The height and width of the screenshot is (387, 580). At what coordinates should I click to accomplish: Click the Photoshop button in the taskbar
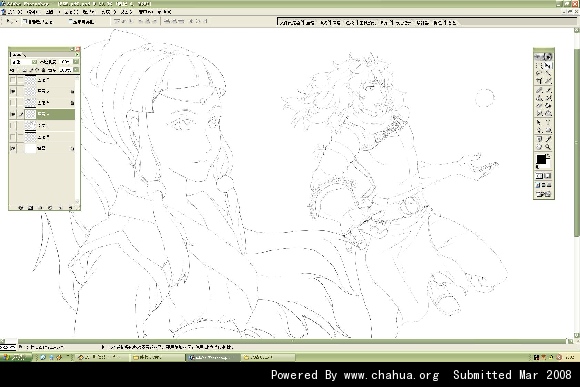coord(213,357)
